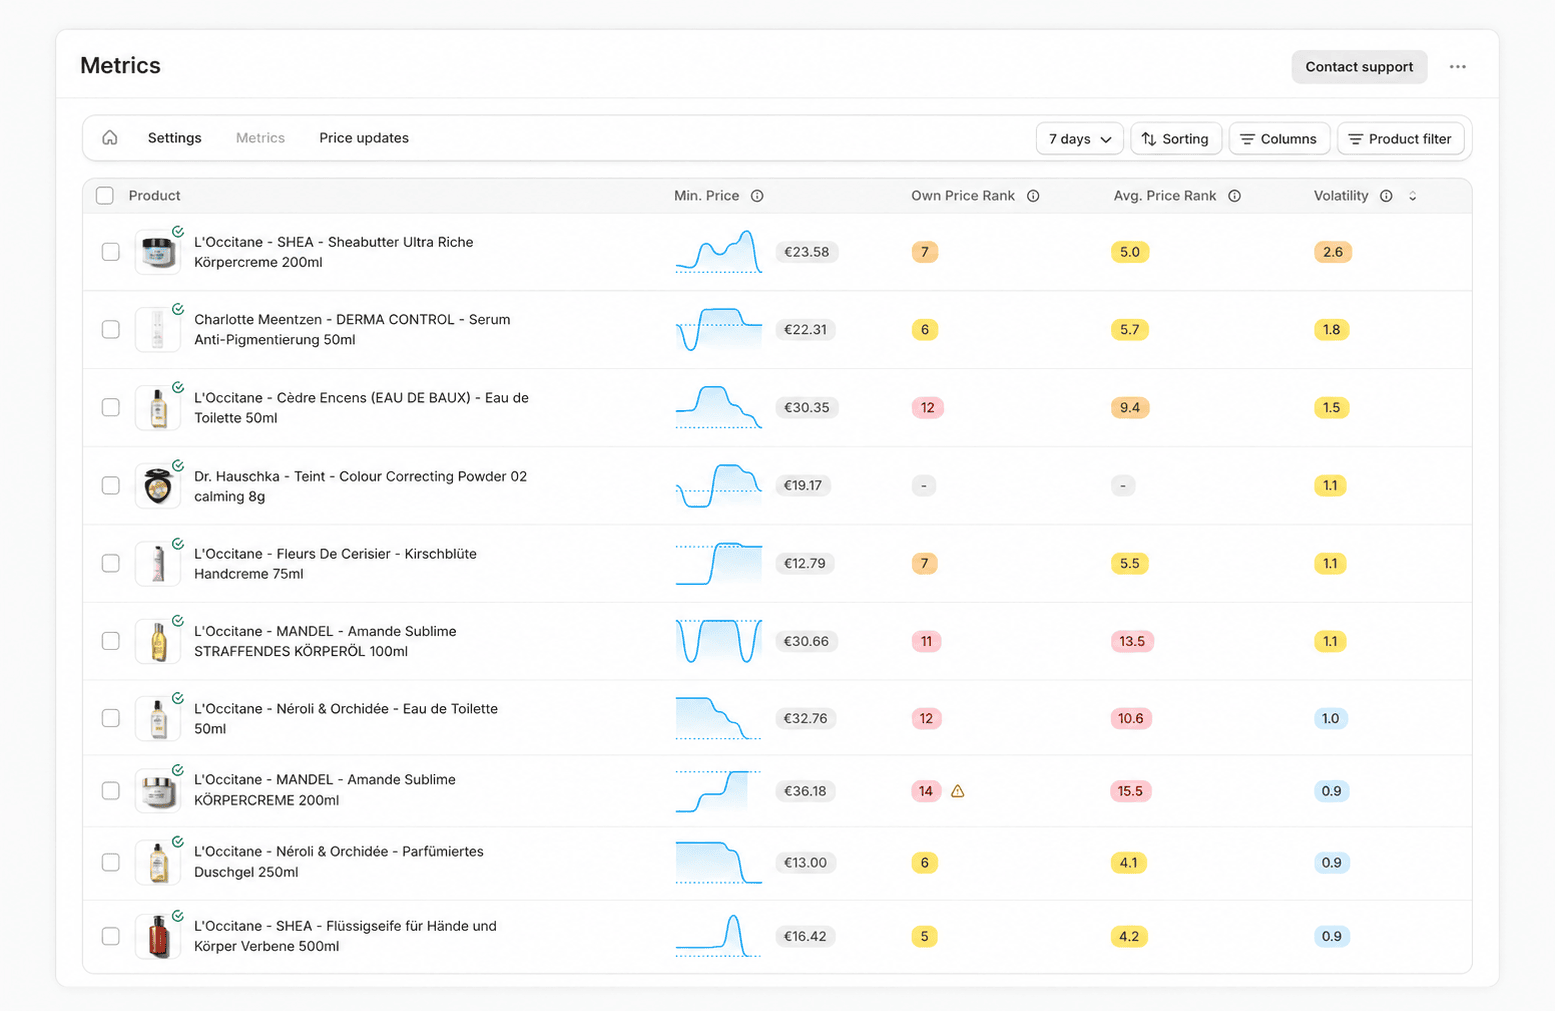Click the Own Price Rank column header
The width and height of the screenshot is (1555, 1011).
[963, 196]
